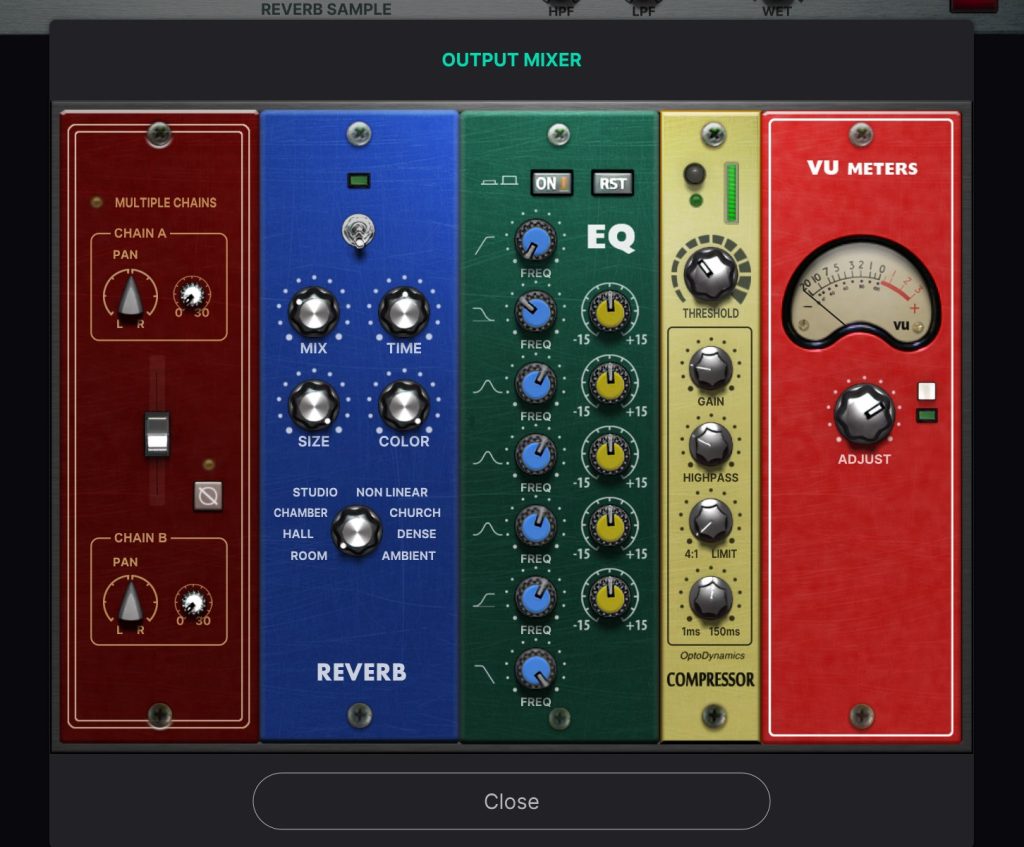The height and width of the screenshot is (847, 1024).
Task: Click the Reverb TIME knob
Action: click(x=403, y=312)
